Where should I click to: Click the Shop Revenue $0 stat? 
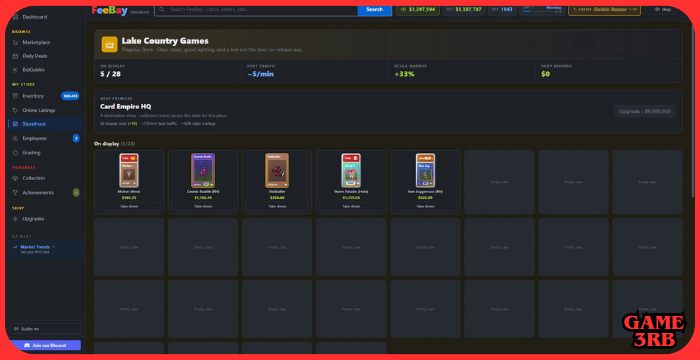608,71
